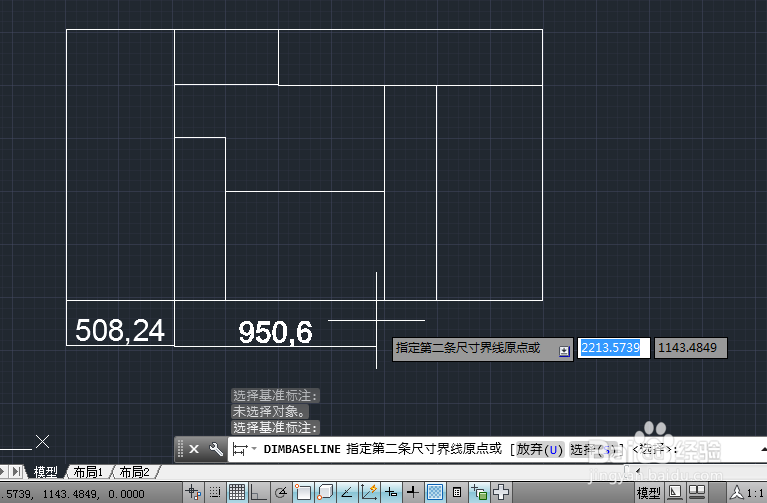The width and height of the screenshot is (767, 503).
Task: Choose the 选择(S) command option
Action: pos(593,449)
